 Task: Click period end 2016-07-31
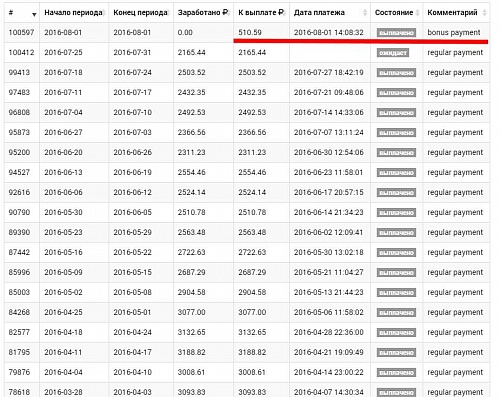click(132, 52)
